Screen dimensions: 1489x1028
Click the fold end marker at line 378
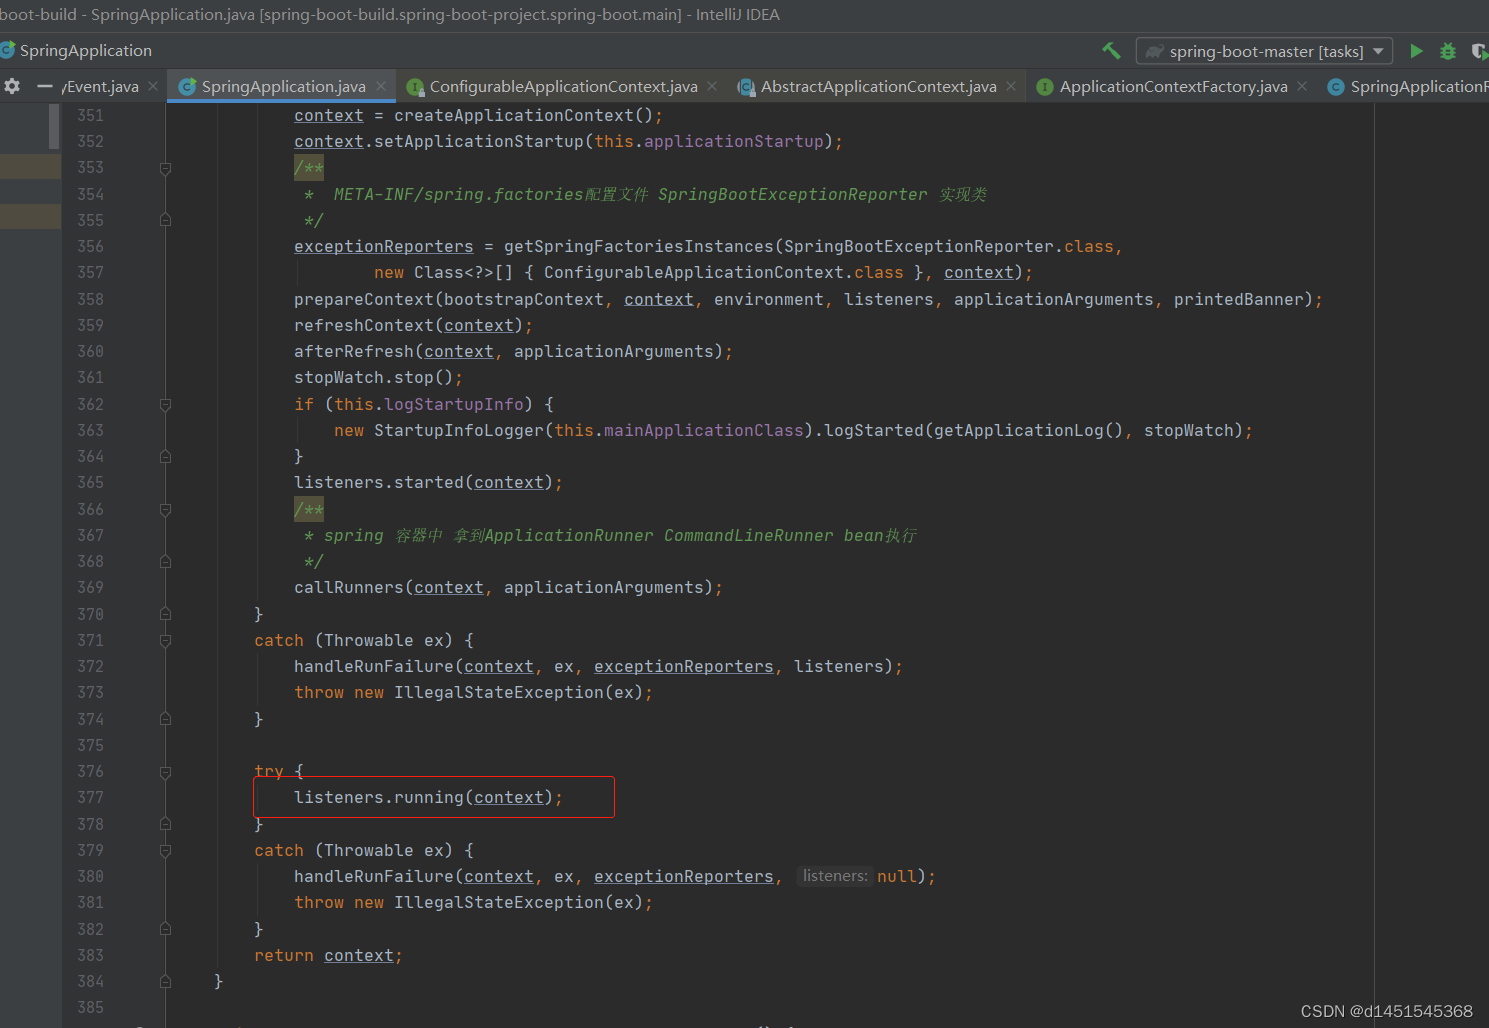tap(166, 824)
